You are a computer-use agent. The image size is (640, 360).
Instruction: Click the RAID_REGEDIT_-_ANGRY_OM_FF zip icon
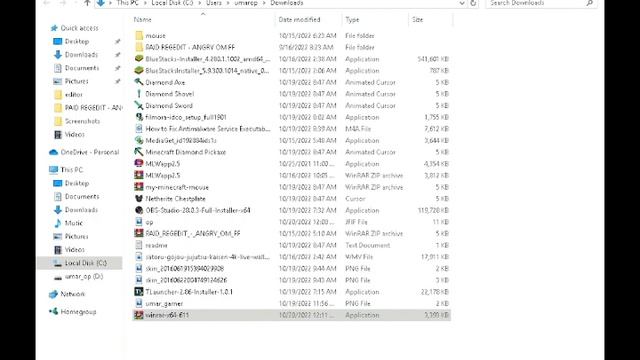pyautogui.click(x=139, y=233)
